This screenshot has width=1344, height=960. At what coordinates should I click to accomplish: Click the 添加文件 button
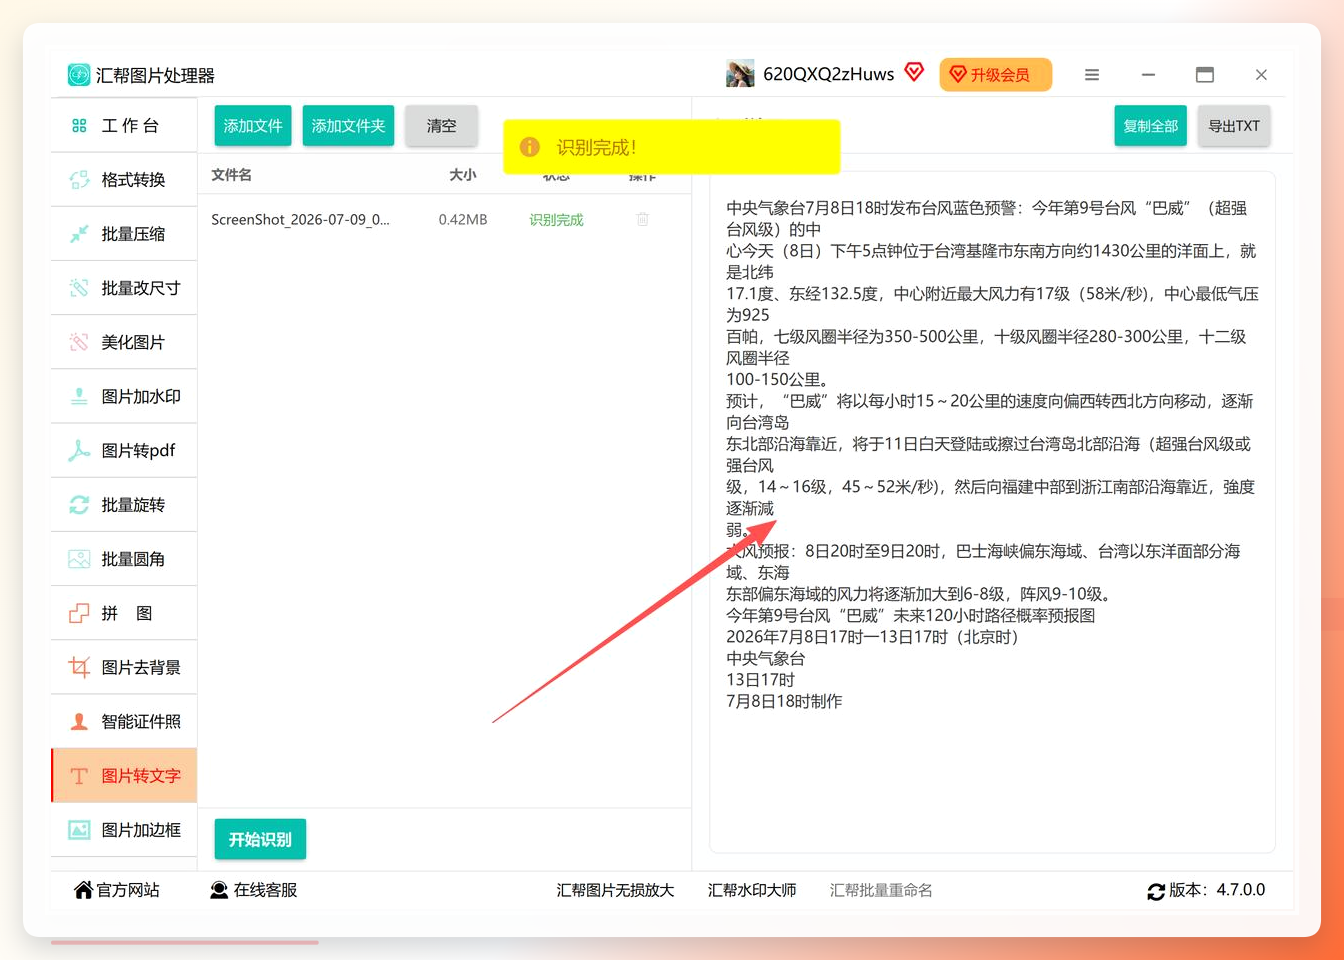(253, 126)
